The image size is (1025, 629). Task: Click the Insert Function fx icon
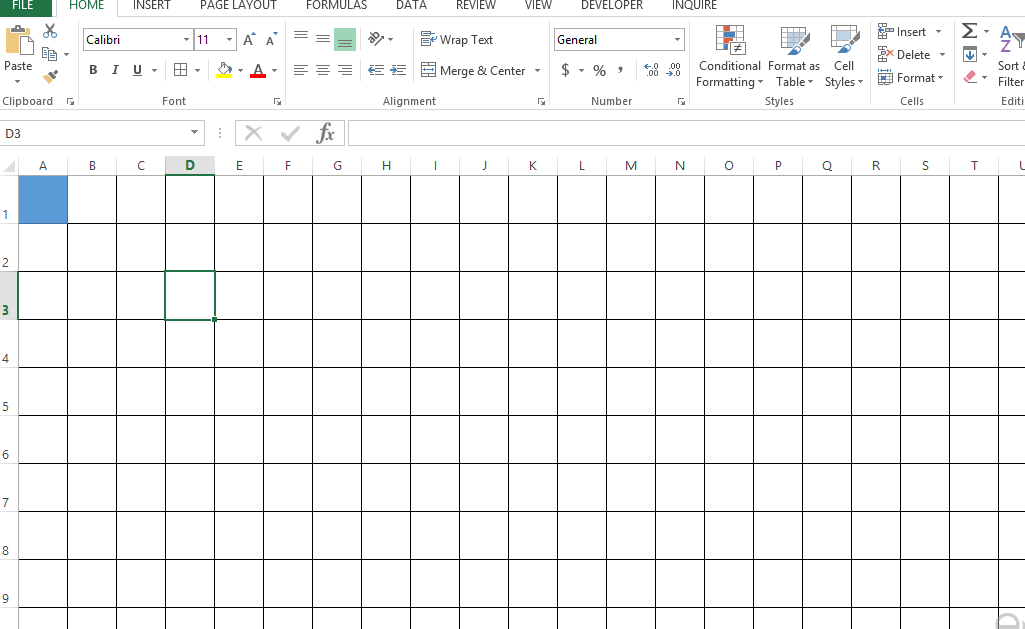click(325, 133)
